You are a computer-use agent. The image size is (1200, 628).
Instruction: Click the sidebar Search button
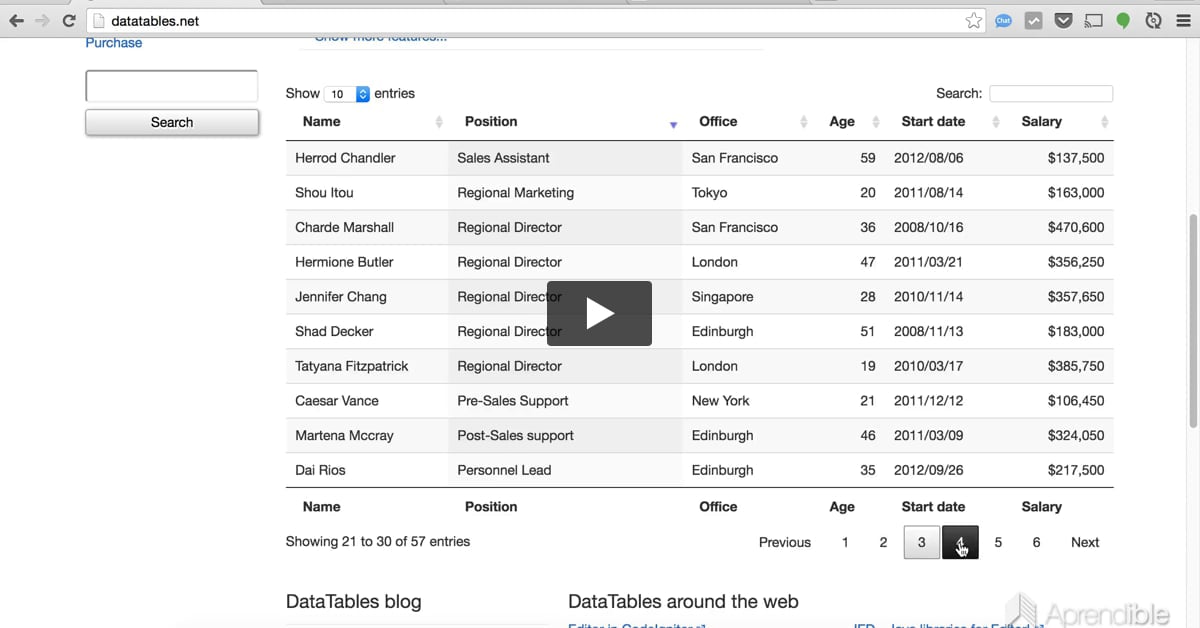point(172,122)
